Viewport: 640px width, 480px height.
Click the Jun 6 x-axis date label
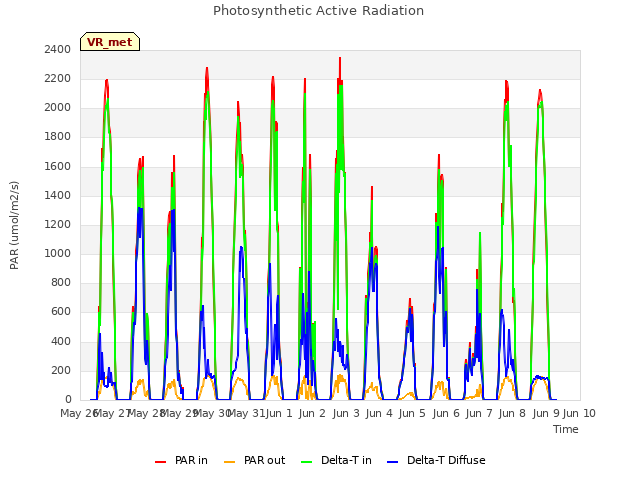[446, 413]
